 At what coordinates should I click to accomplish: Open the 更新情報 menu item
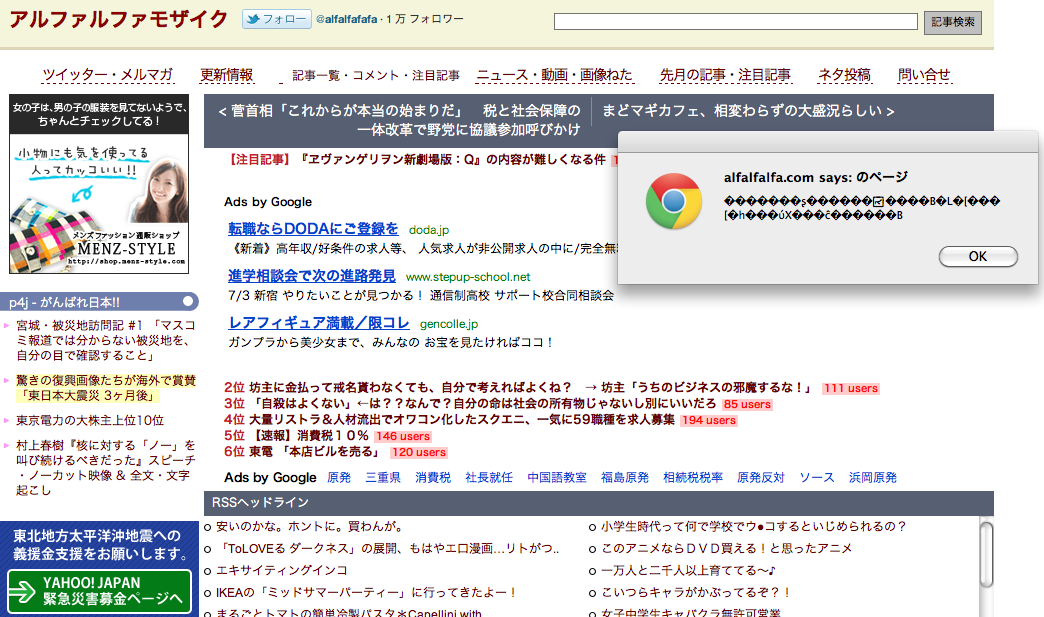pos(227,75)
